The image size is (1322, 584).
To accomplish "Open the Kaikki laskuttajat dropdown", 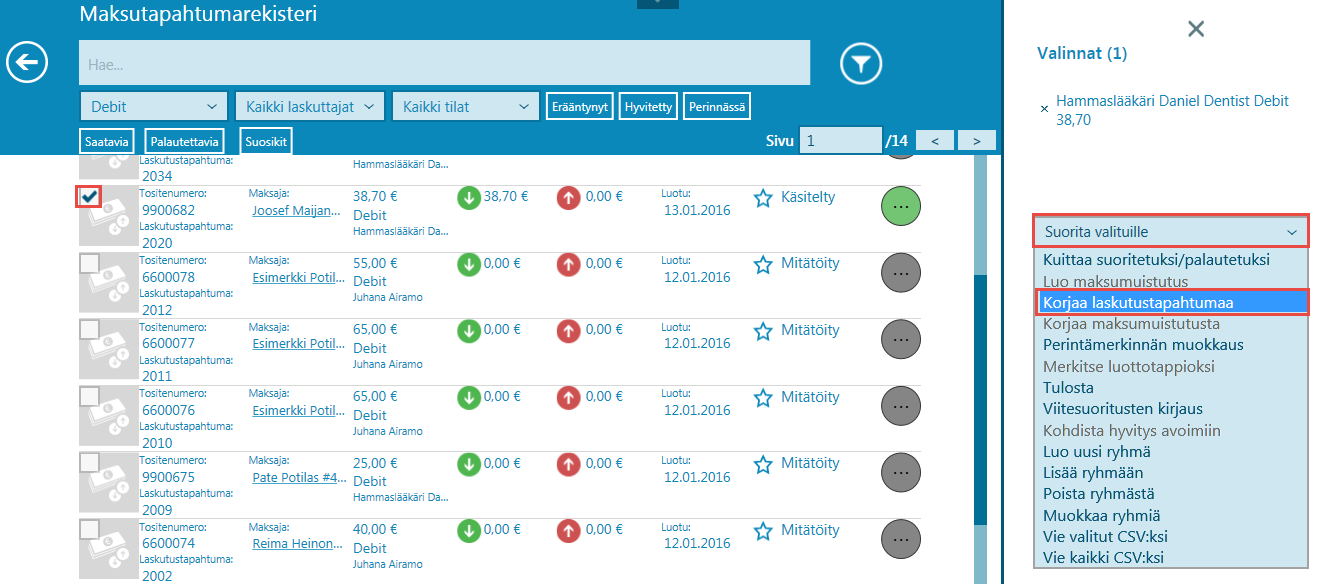I will [309, 107].
